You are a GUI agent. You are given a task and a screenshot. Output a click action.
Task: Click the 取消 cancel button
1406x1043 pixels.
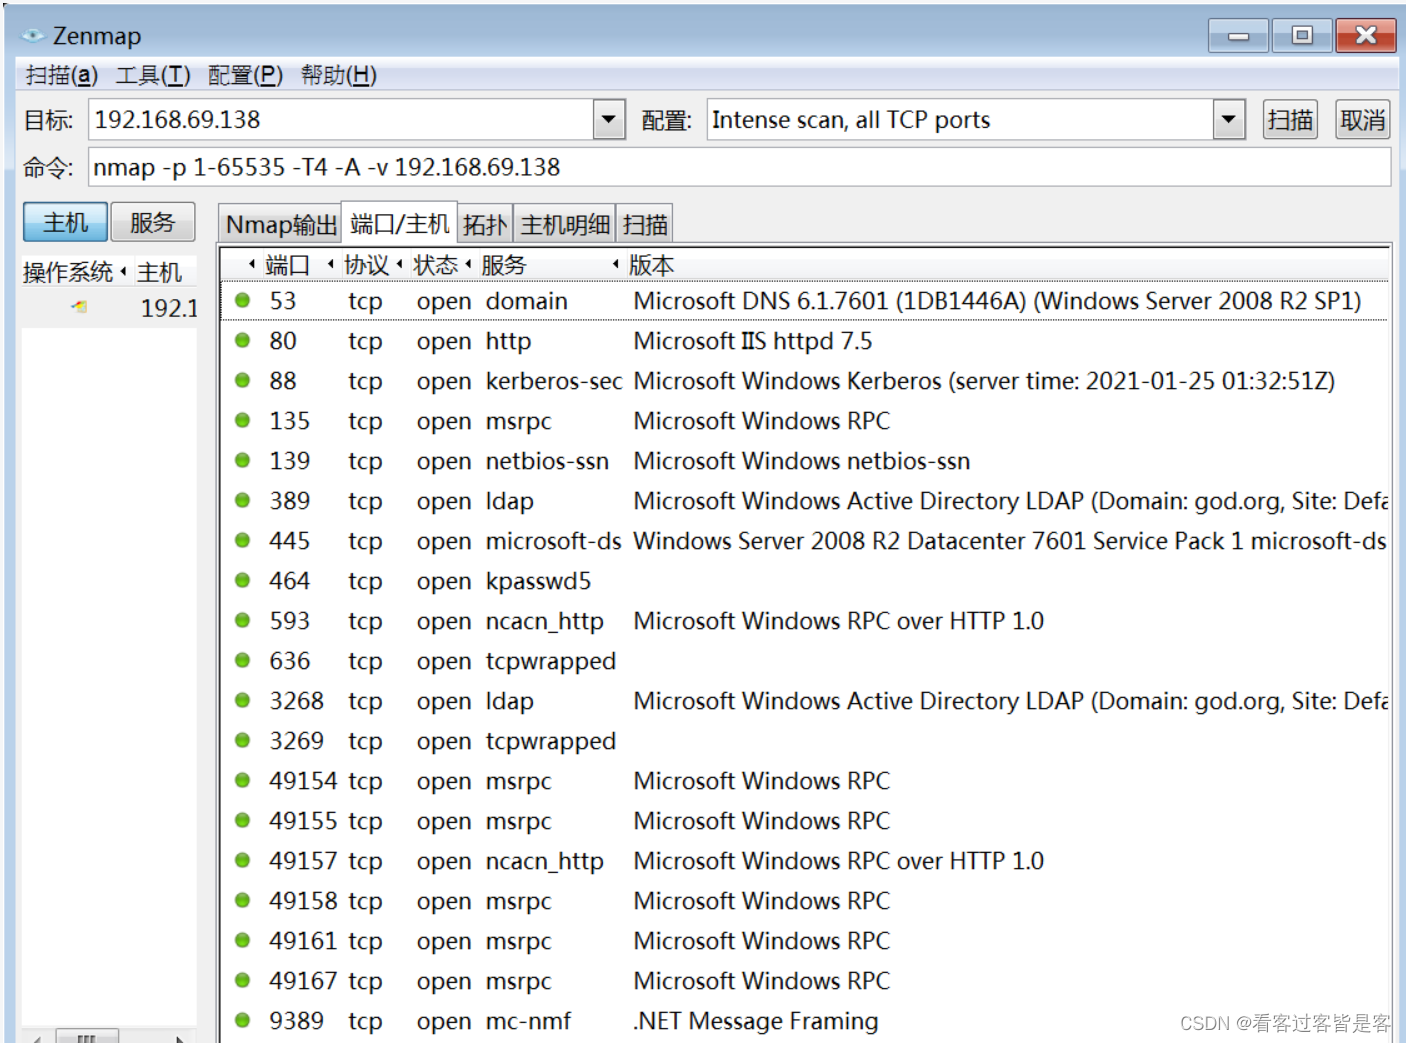pyautogui.click(x=1363, y=120)
